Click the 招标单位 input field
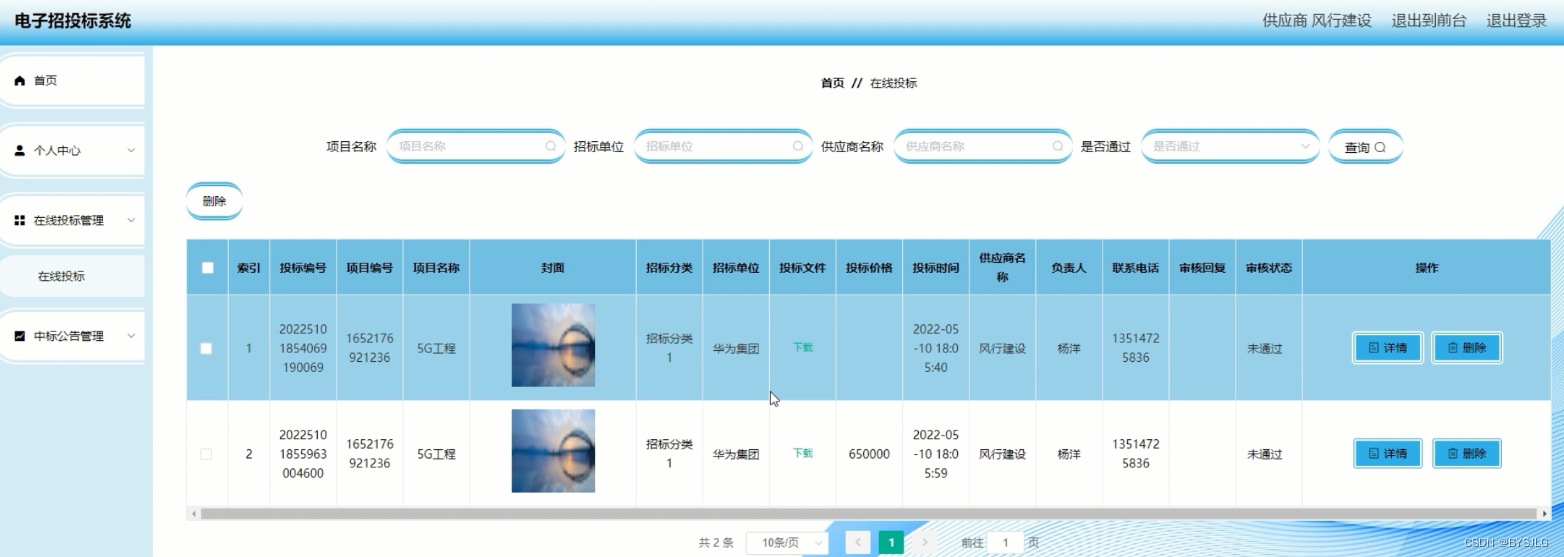This screenshot has height=557, width=1564. click(x=723, y=146)
